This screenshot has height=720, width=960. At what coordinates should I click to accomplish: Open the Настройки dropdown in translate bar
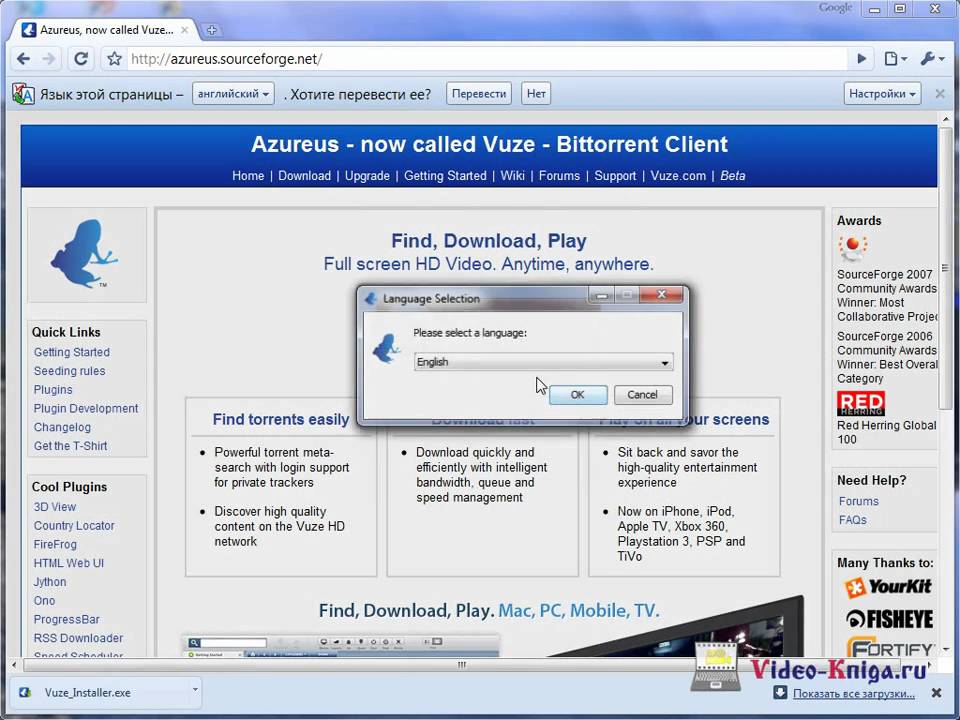click(882, 94)
